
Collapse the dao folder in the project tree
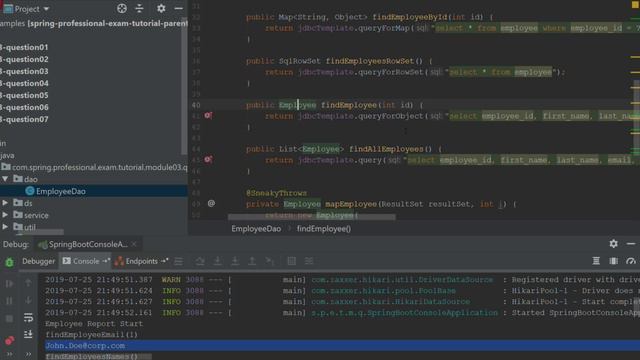click(5, 179)
